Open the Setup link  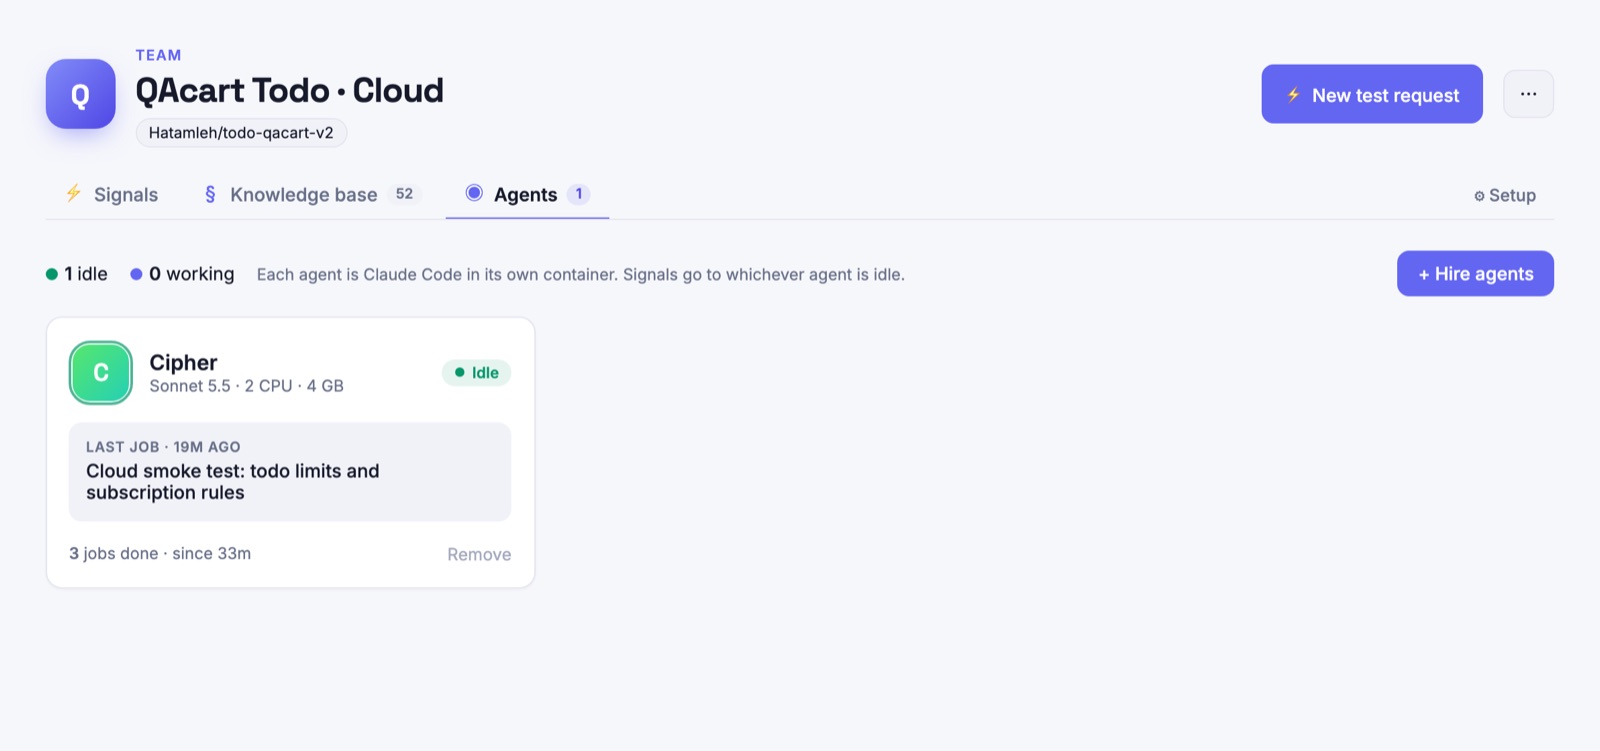coord(1505,195)
